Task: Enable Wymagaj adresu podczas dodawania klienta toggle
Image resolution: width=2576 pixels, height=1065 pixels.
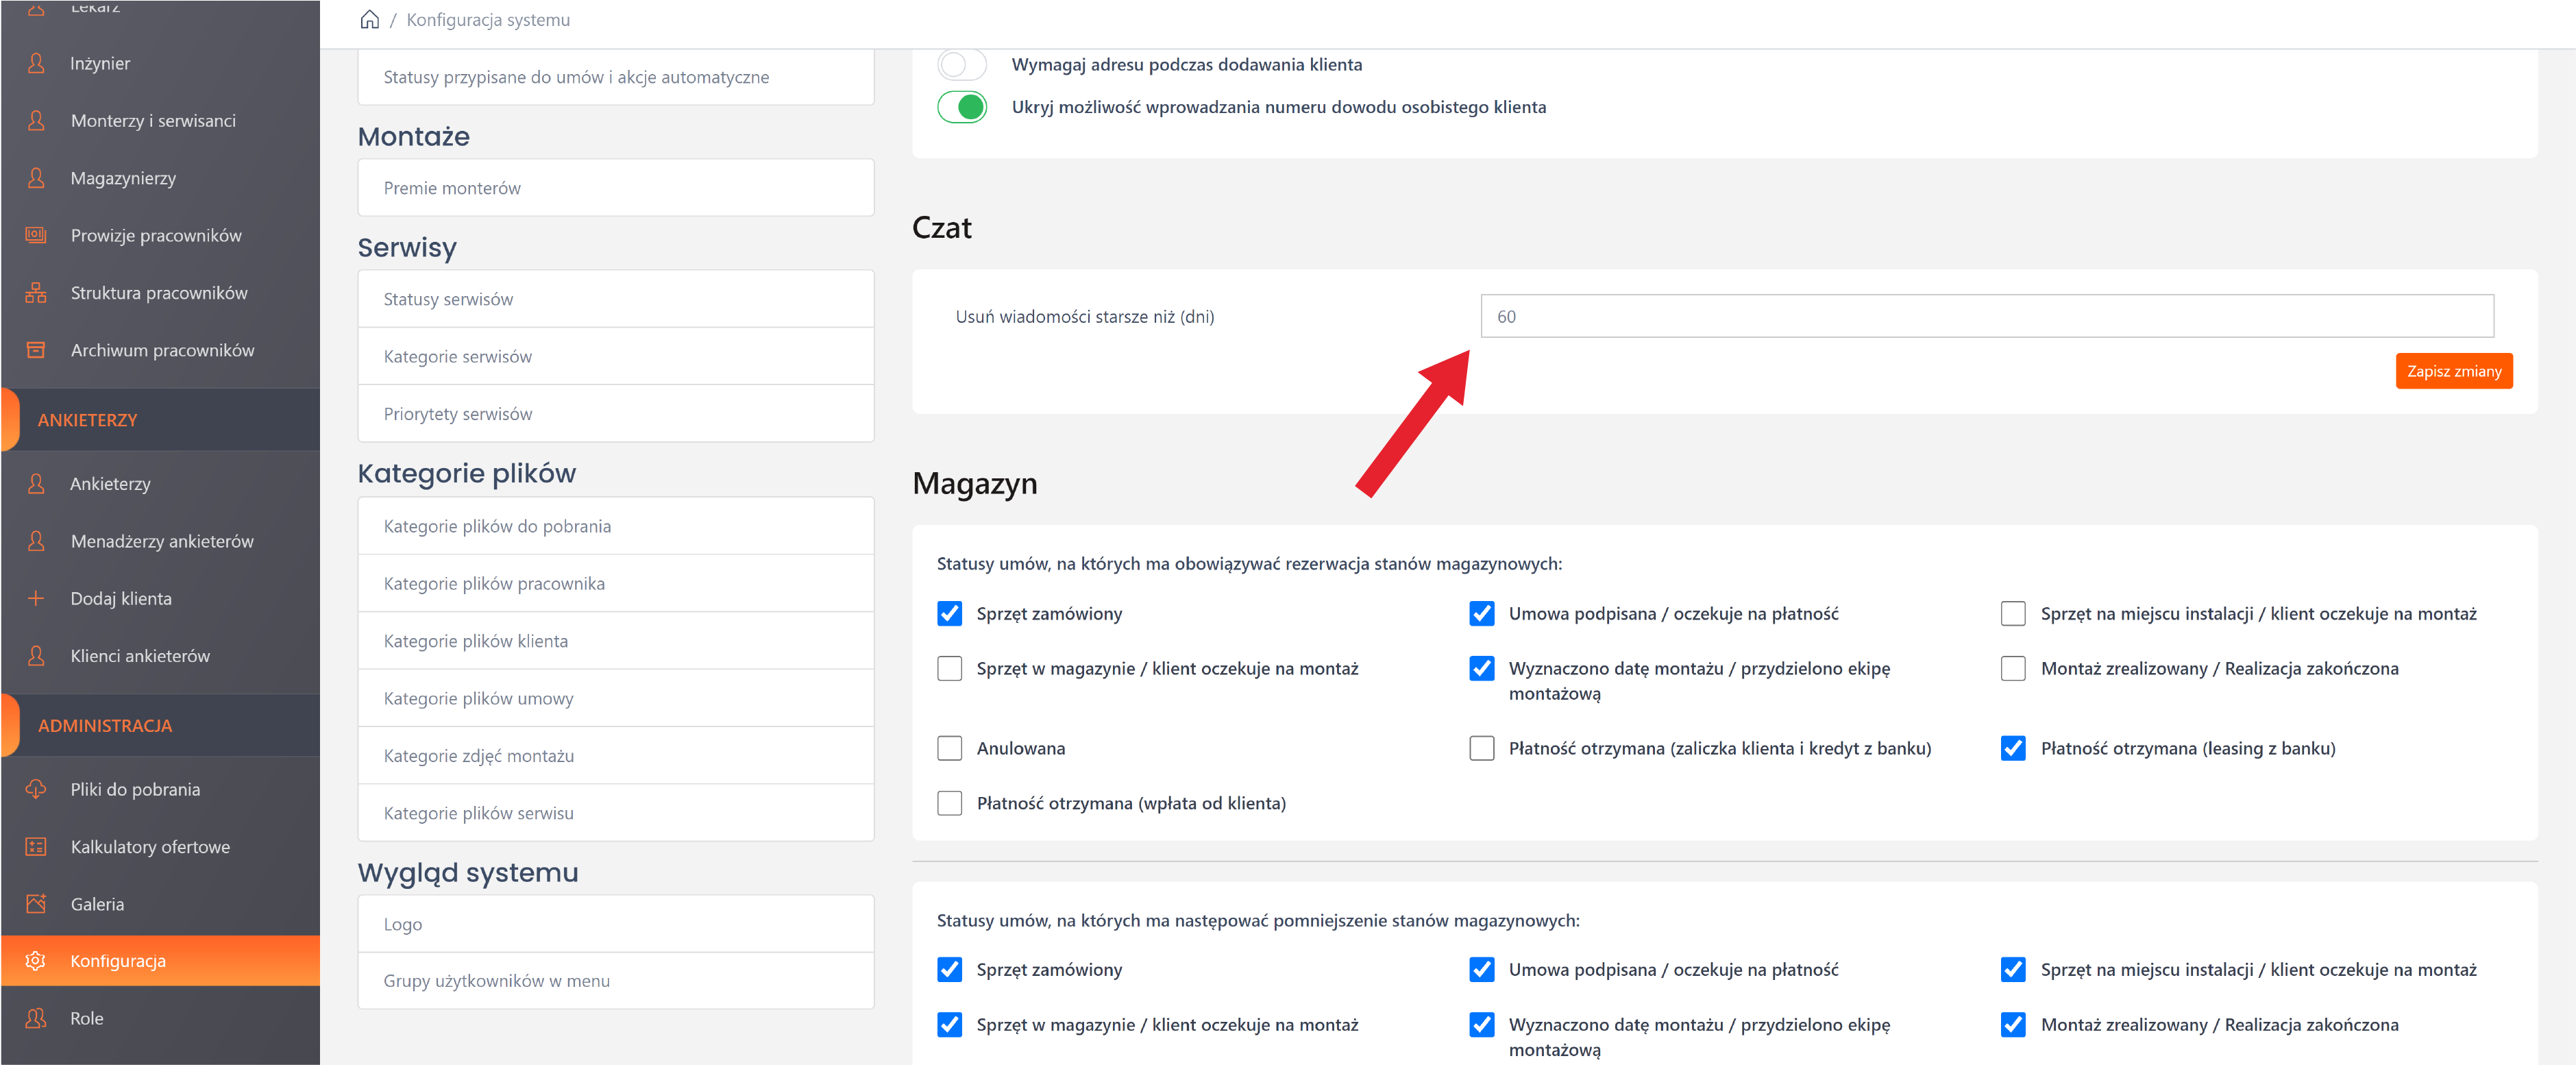Action: pos(961,65)
